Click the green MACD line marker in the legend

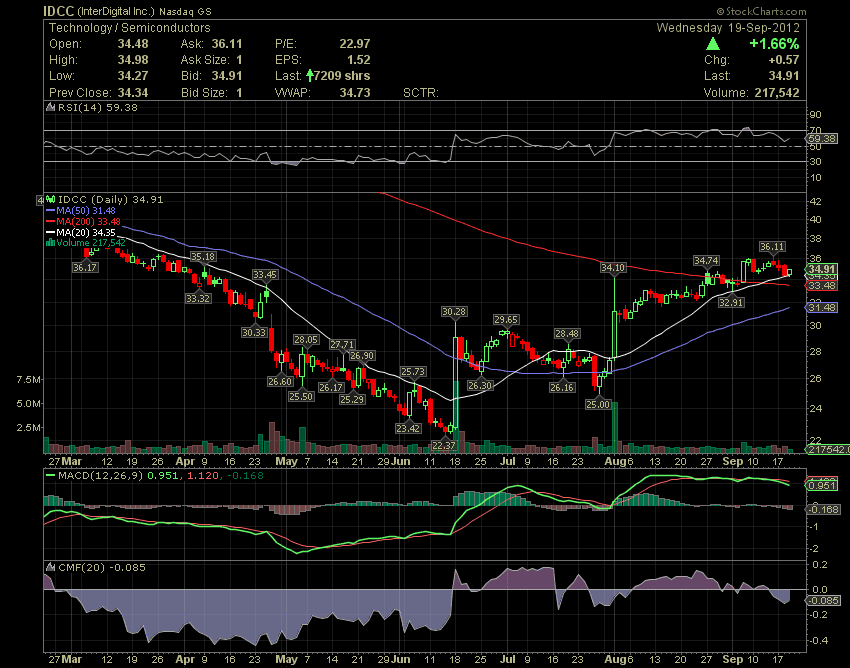[x=51, y=476]
